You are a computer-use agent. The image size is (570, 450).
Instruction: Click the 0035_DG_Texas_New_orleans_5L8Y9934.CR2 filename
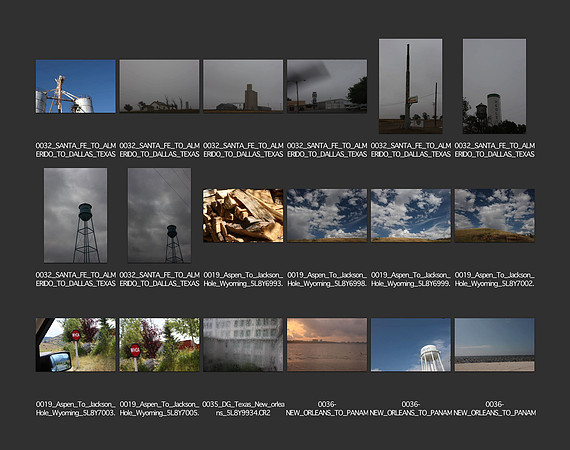click(243, 409)
